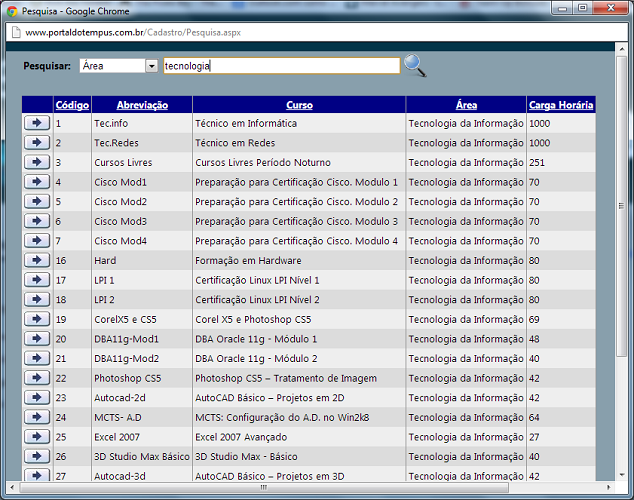634x500 pixels.
Task: Click Preparação para Certificação Cisco. Modulo 3 cell
Action: pyautogui.click(x=296, y=222)
